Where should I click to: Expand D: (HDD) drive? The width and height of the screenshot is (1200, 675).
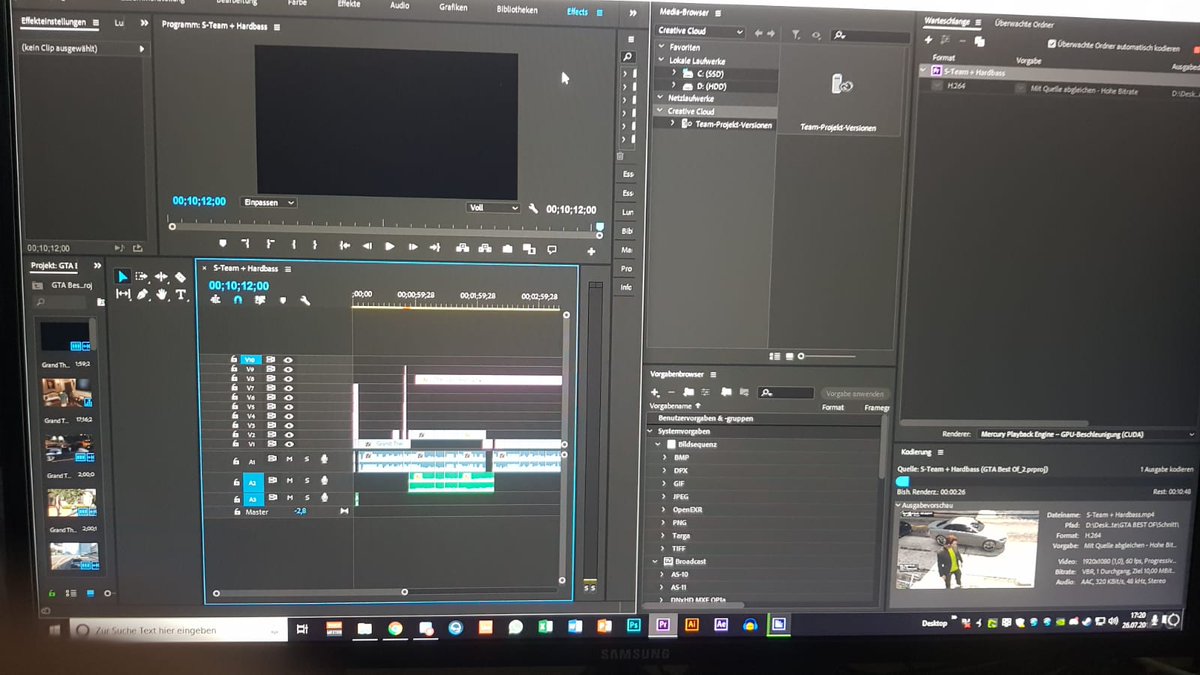pyautogui.click(x=674, y=86)
